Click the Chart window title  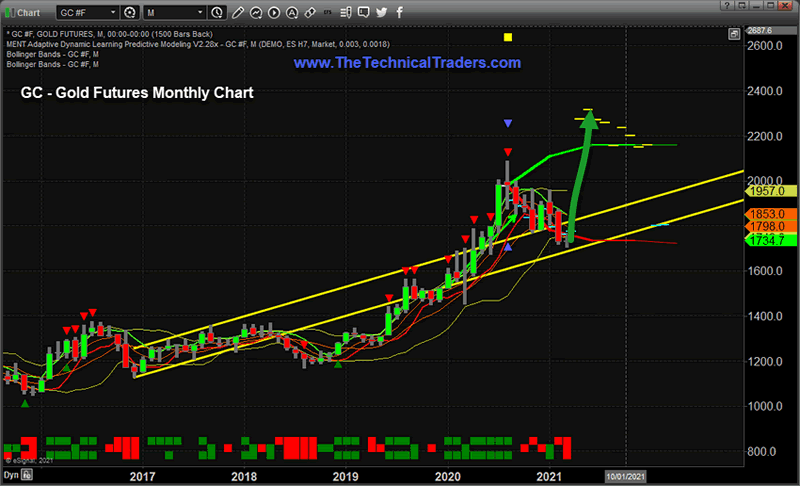point(28,13)
